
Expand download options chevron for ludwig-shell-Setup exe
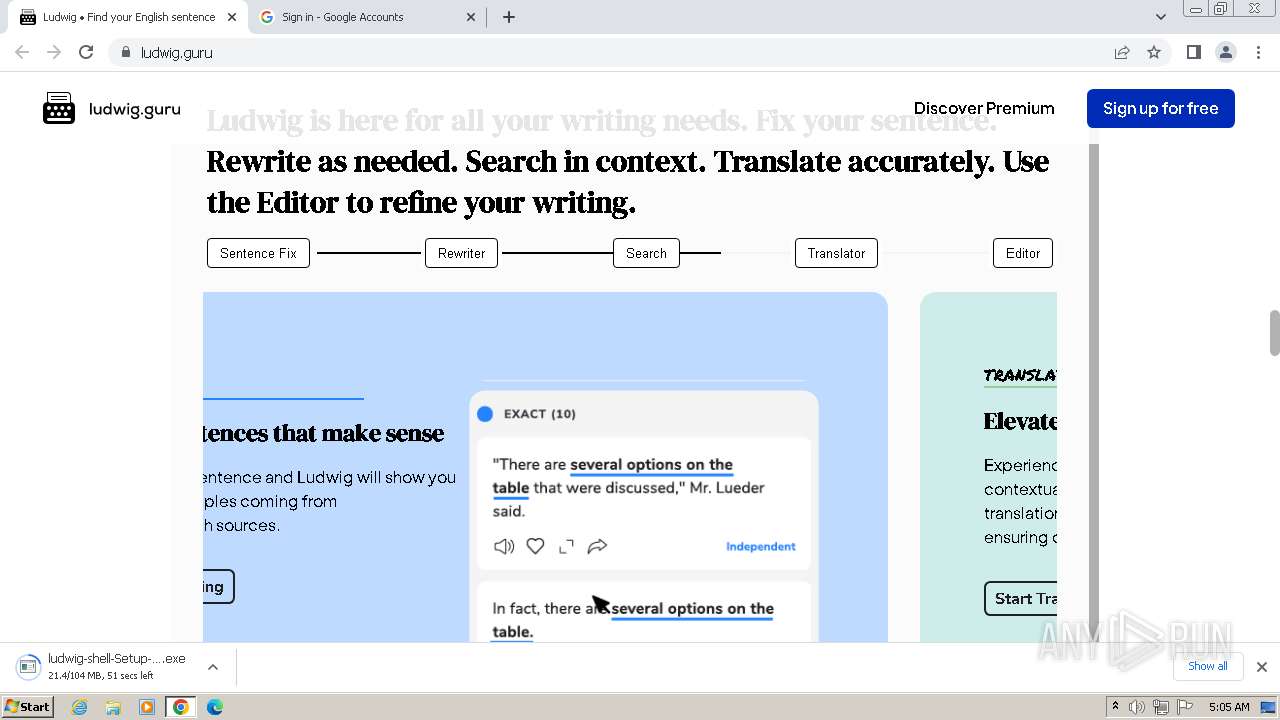212,667
